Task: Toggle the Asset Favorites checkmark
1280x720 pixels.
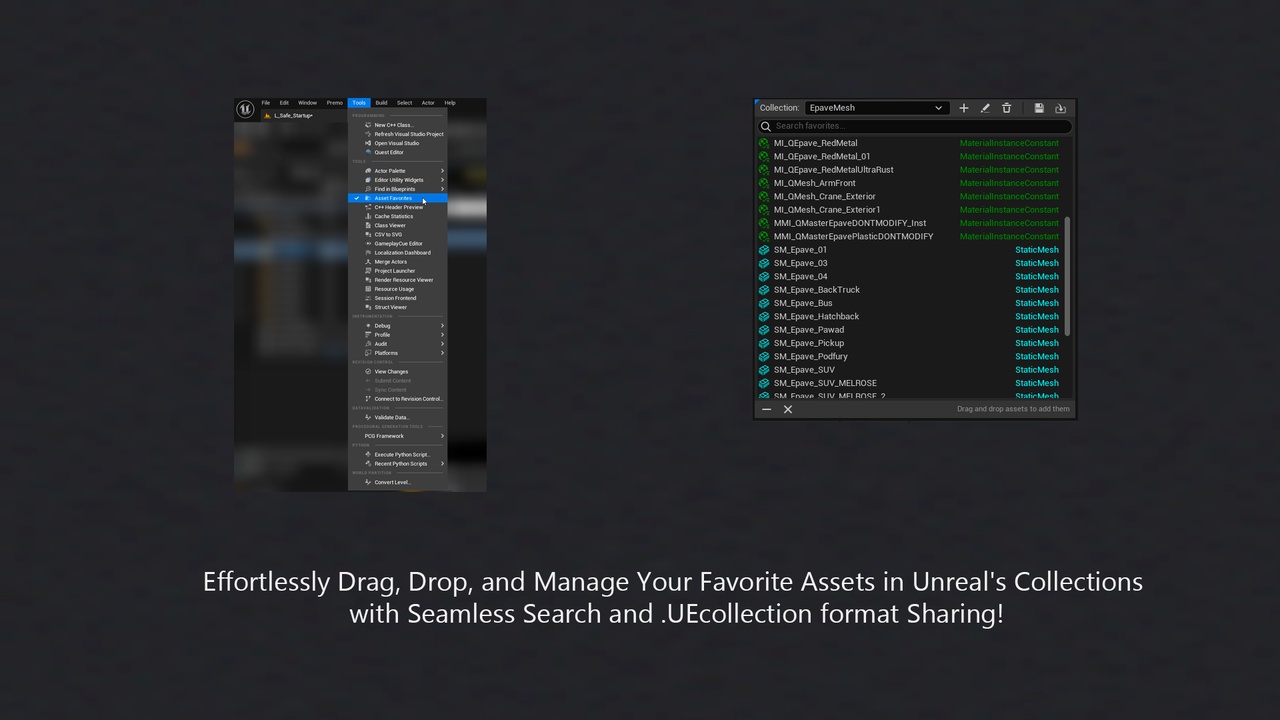Action: tap(357, 198)
